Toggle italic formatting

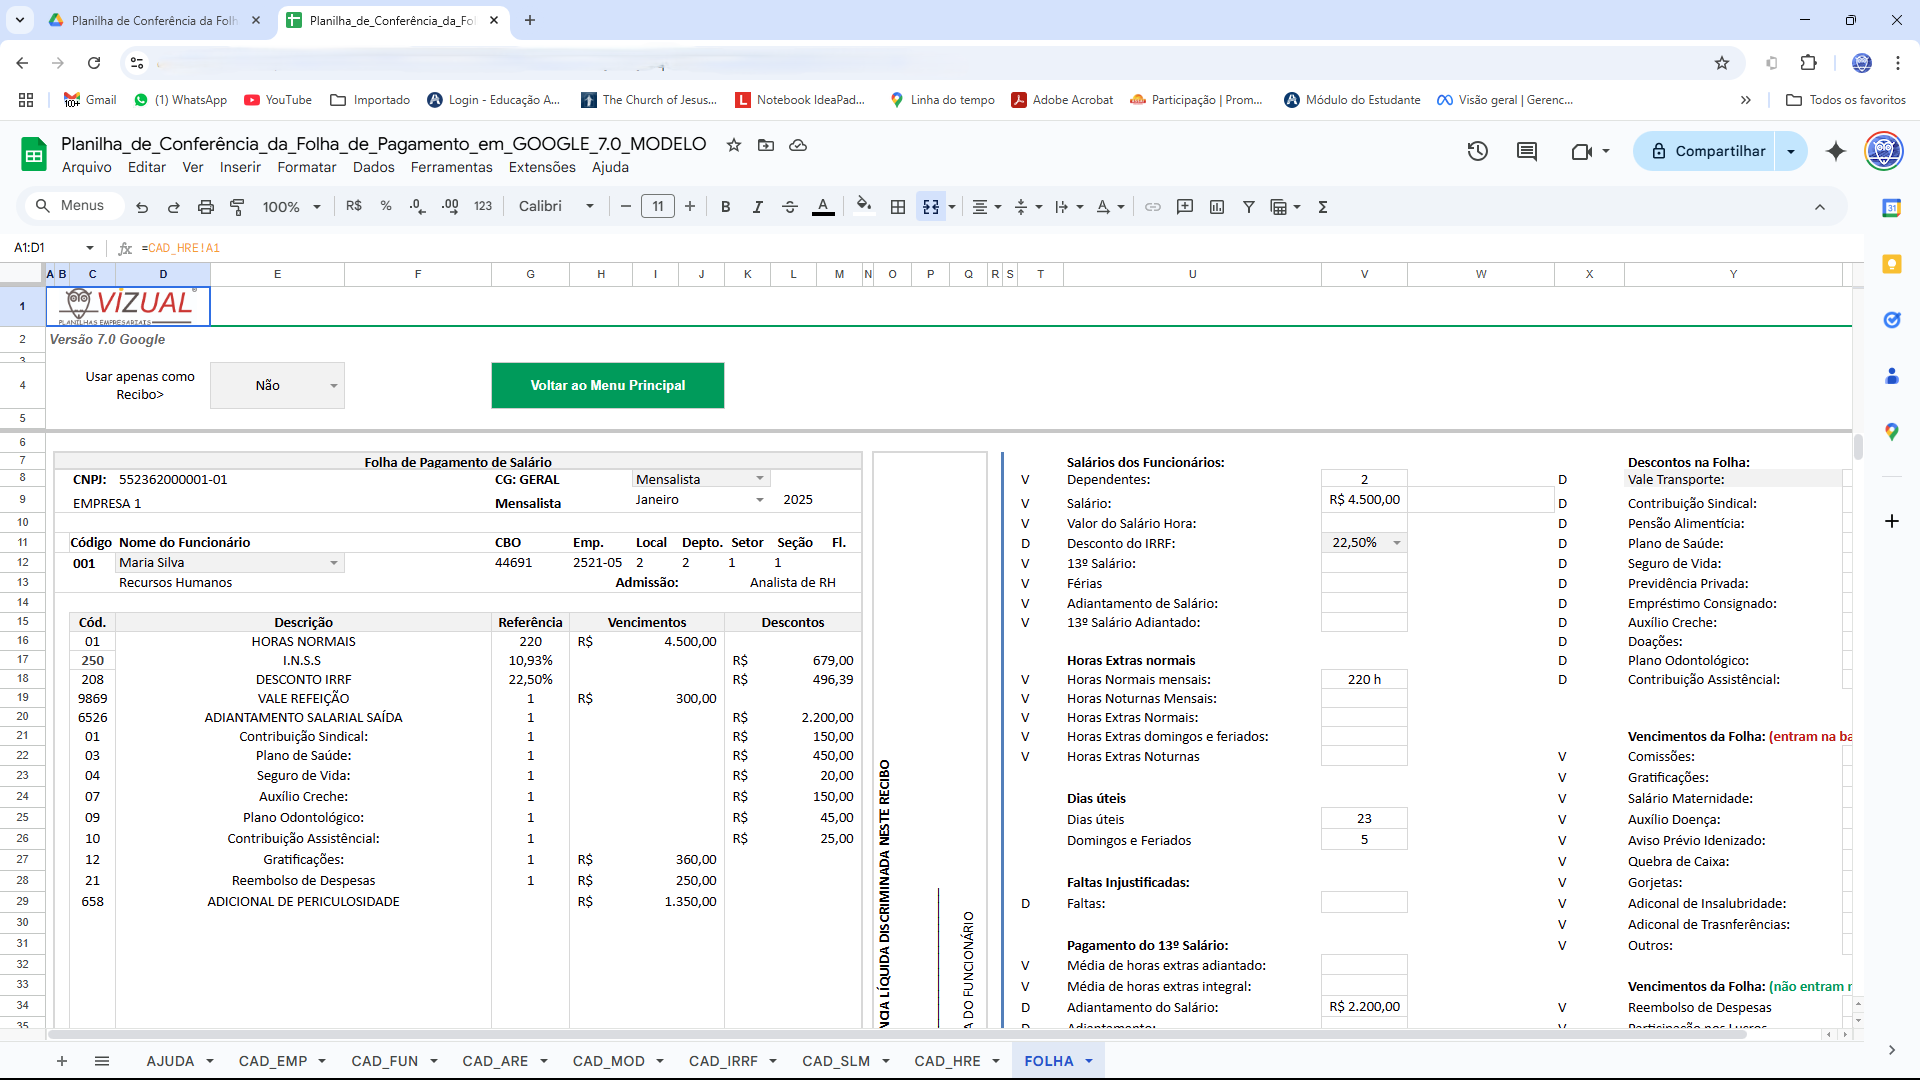pos(757,207)
